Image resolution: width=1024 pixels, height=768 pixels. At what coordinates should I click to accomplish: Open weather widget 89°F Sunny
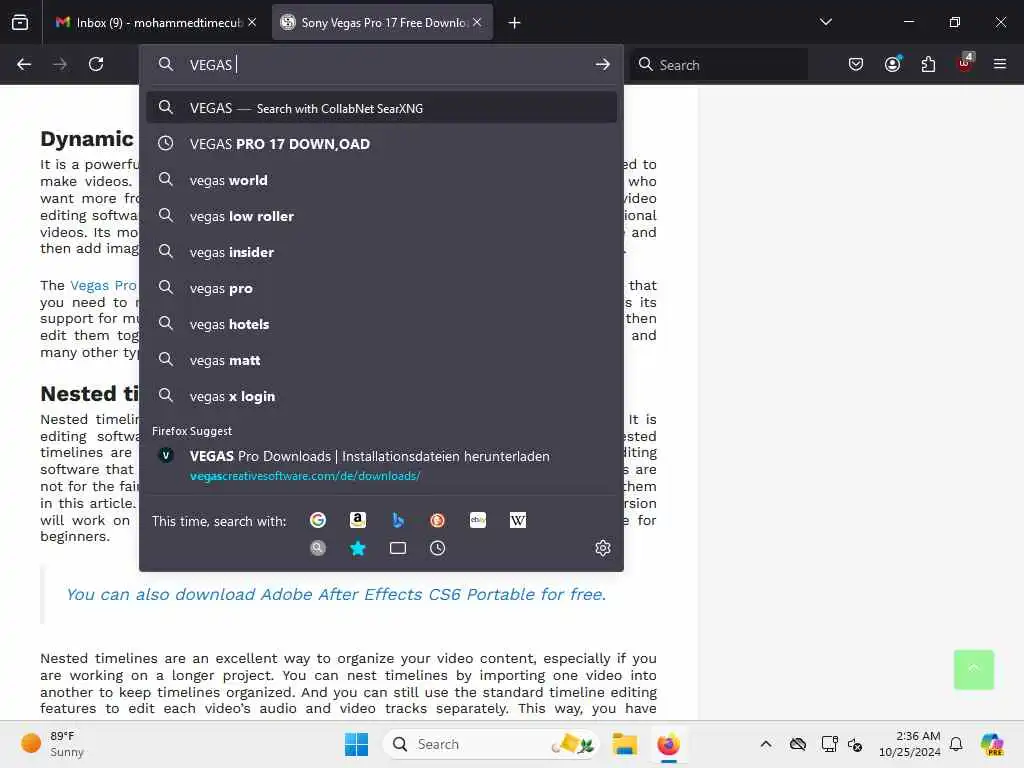52,744
